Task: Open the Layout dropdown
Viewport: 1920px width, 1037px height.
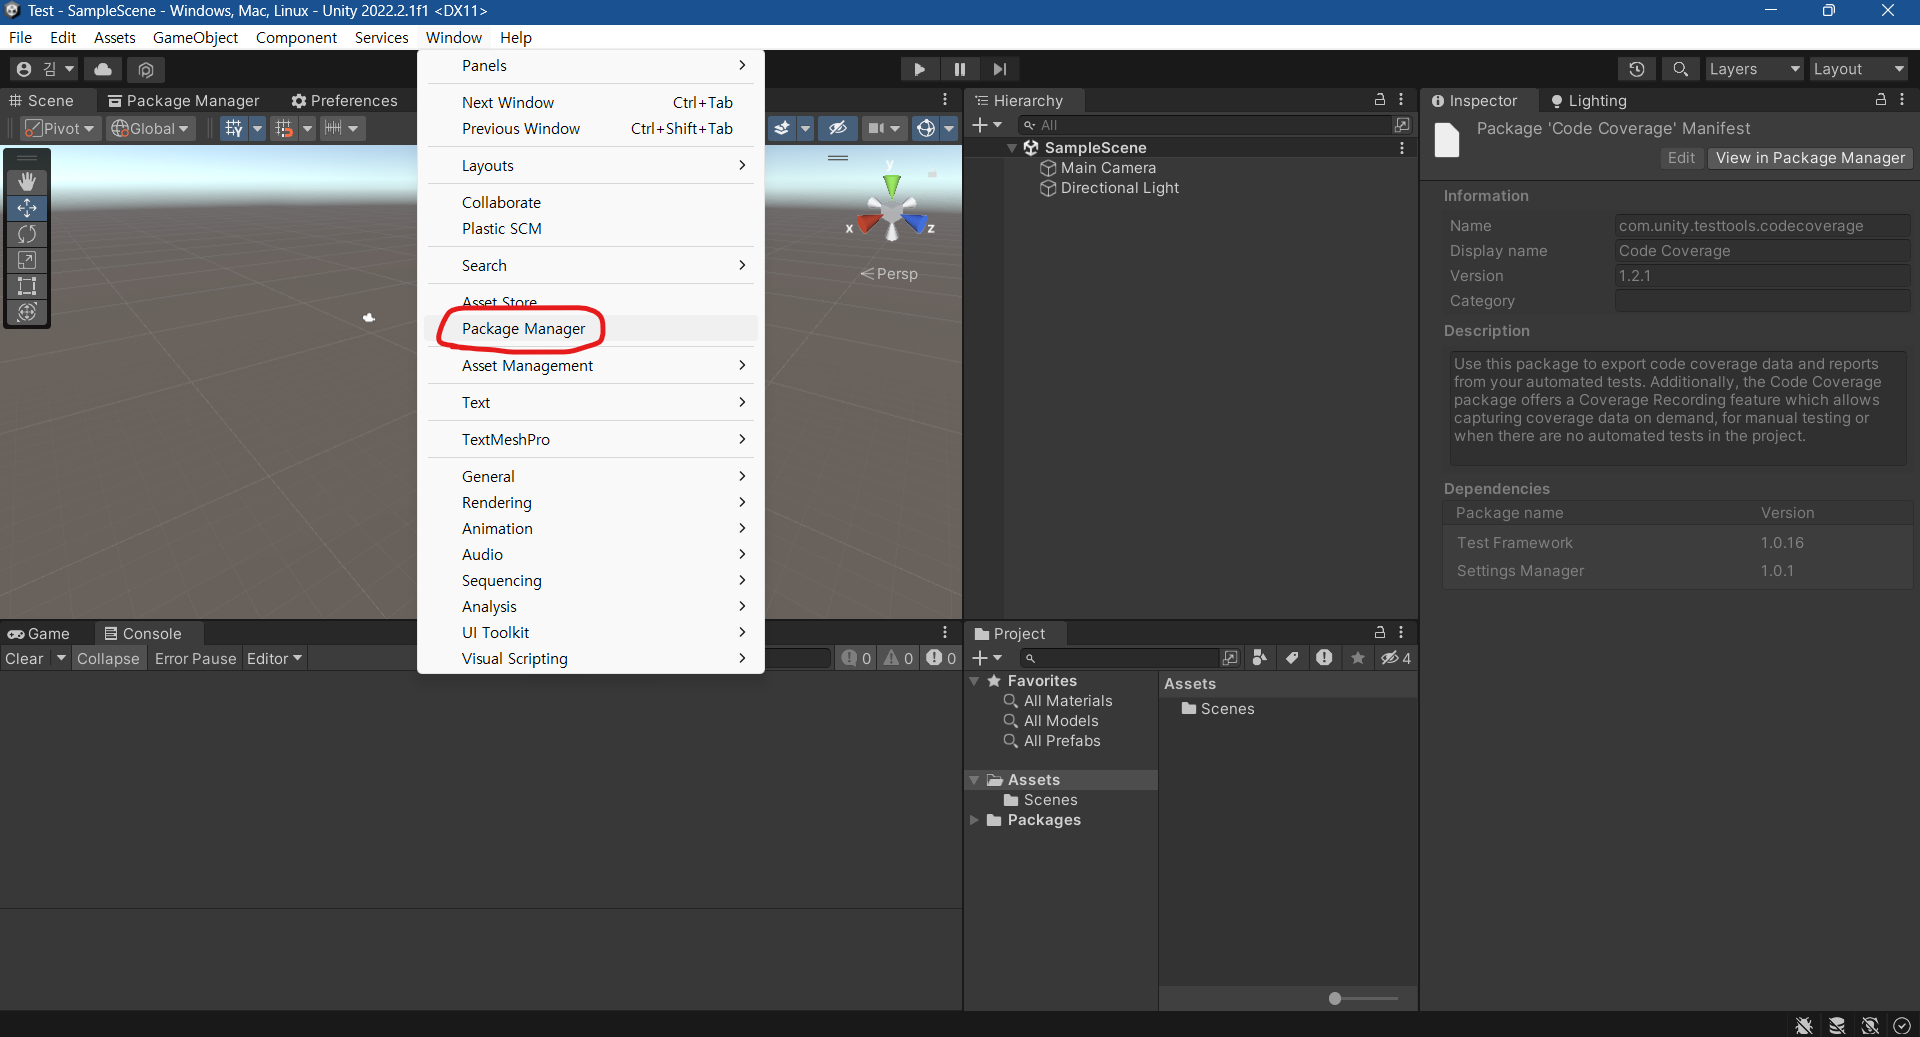Action: [x=1859, y=69]
